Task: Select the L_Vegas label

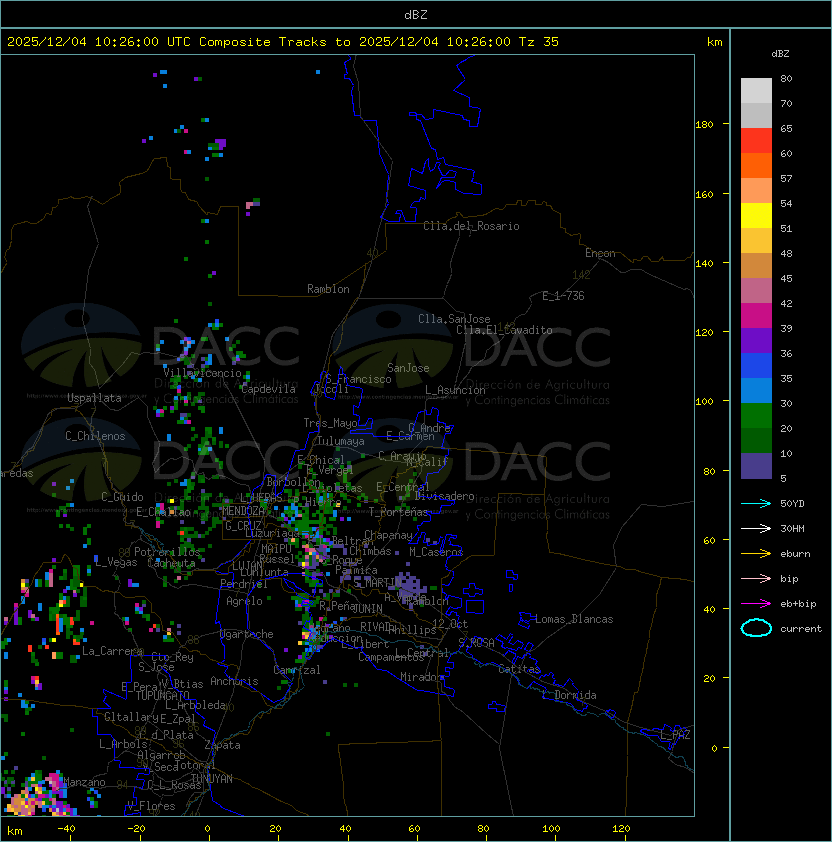Action: pyautogui.click(x=116, y=562)
